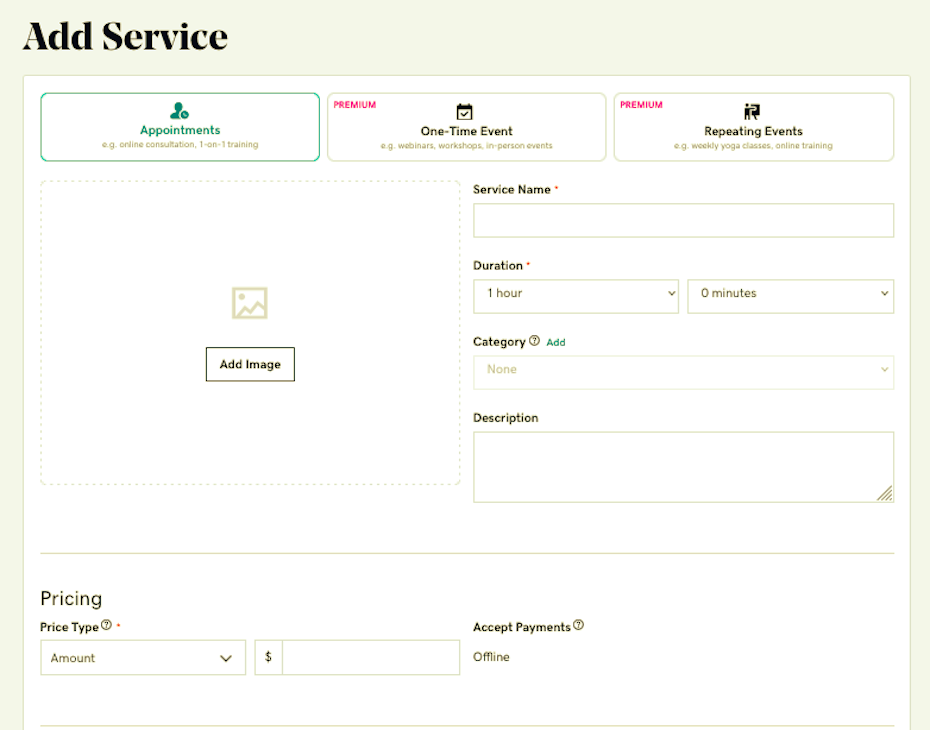Screen dimensions: 930x730
Task: Choose the Repeating Events tab
Action: click(x=753, y=127)
